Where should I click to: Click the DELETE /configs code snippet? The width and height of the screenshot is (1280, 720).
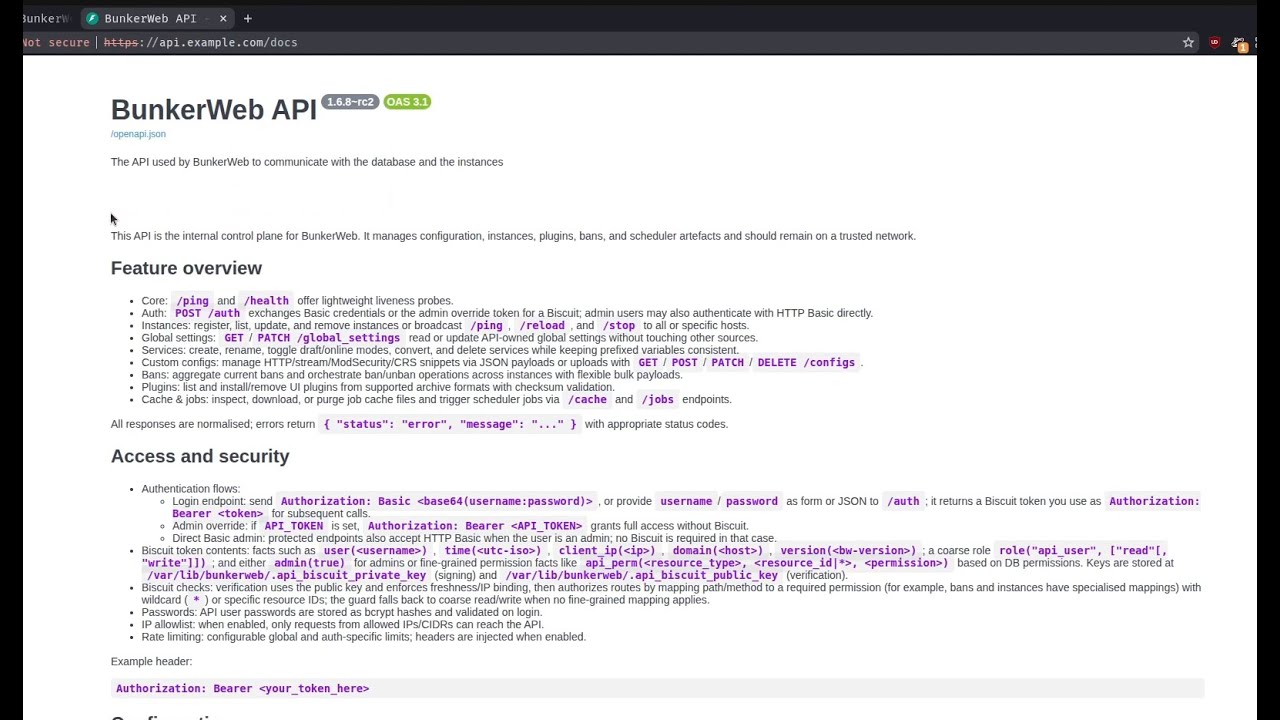click(806, 363)
